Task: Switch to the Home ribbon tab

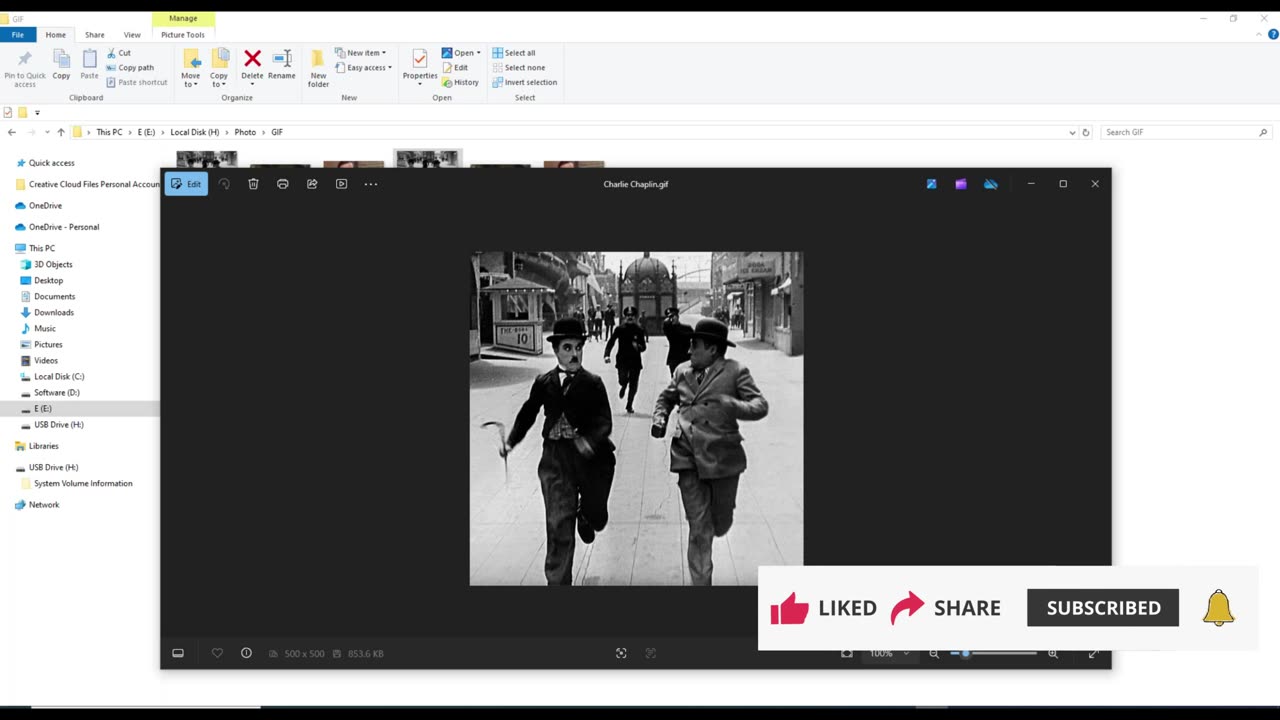Action: coord(56,35)
